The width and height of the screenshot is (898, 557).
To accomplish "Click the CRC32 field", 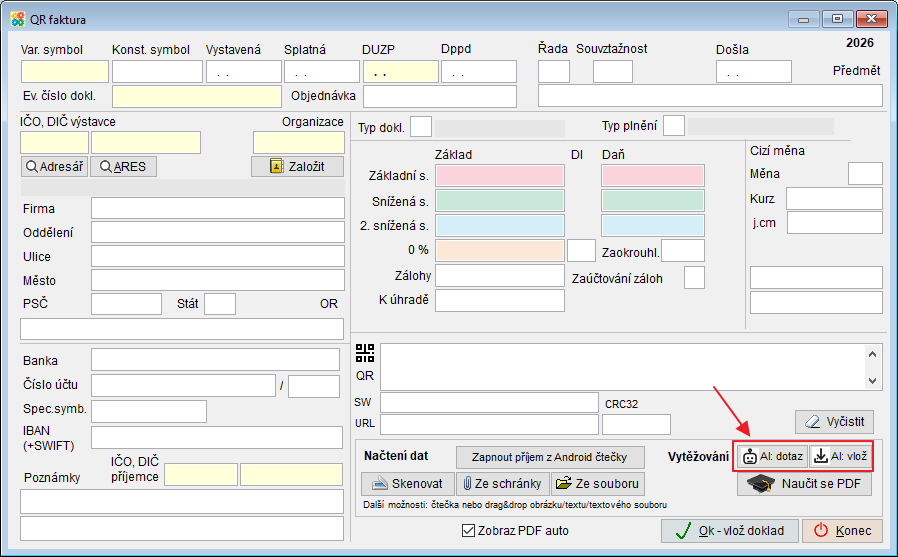I will [x=636, y=424].
